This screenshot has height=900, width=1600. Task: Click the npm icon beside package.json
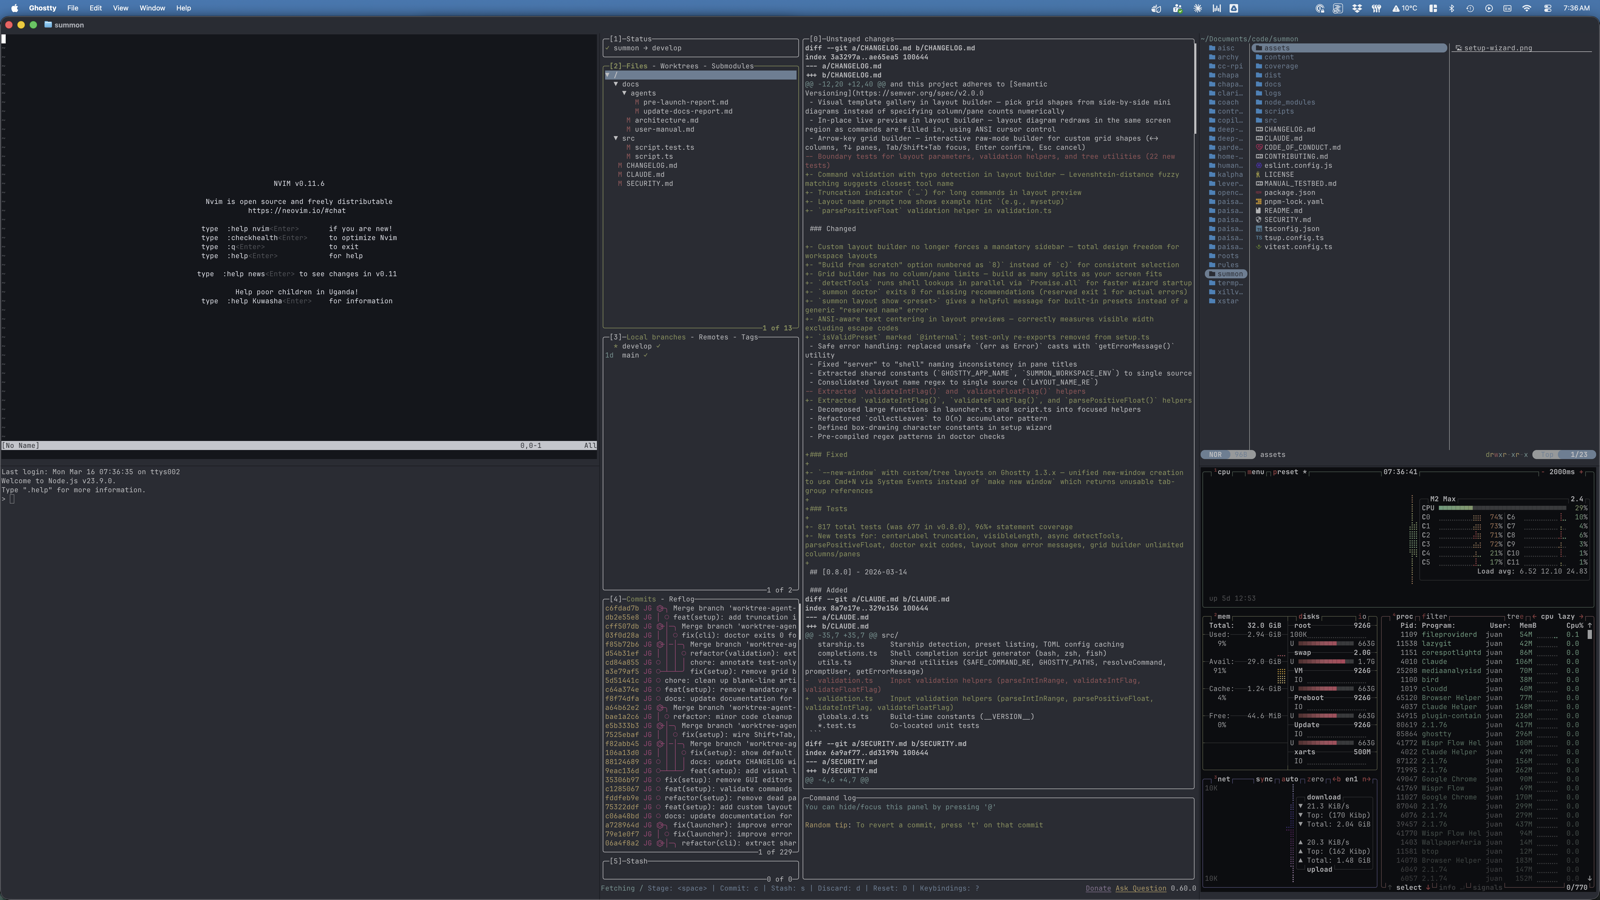[x=1258, y=192]
